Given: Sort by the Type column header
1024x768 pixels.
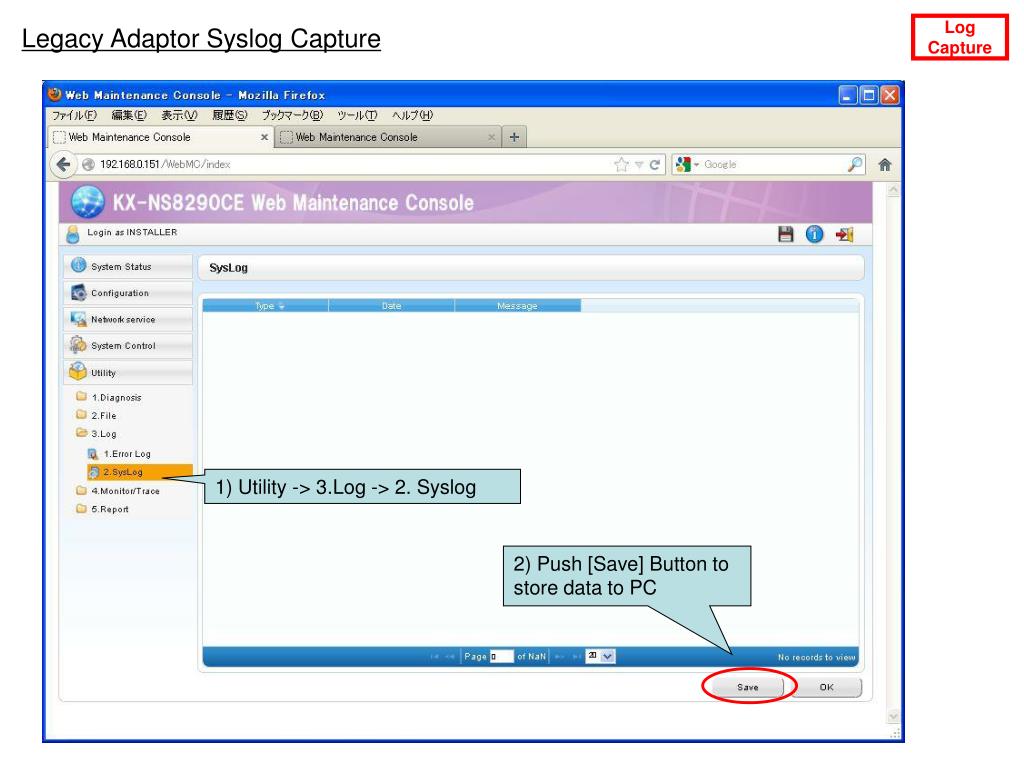Looking at the screenshot, I should (x=265, y=306).
